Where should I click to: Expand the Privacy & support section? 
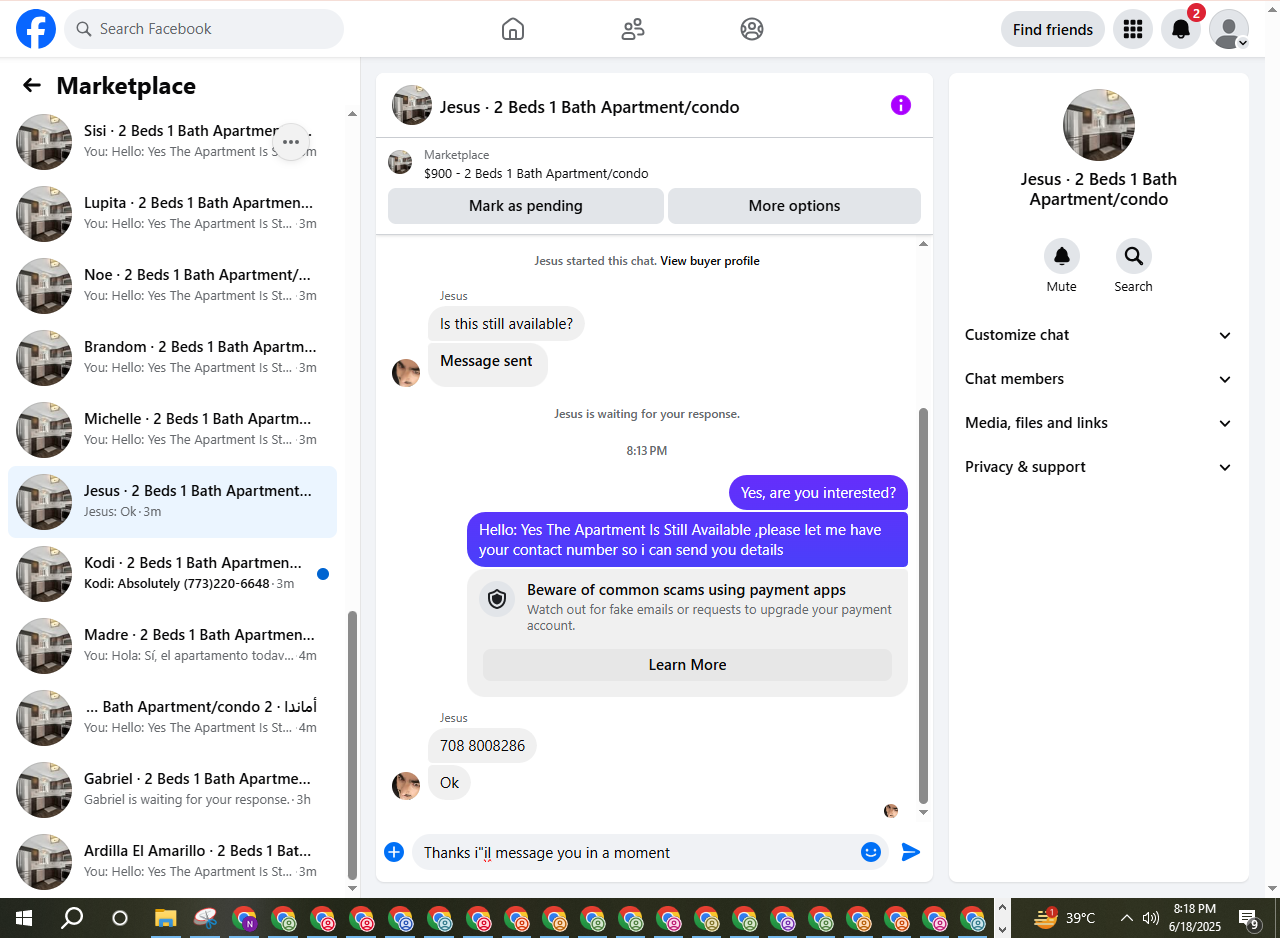tap(1099, 467)
